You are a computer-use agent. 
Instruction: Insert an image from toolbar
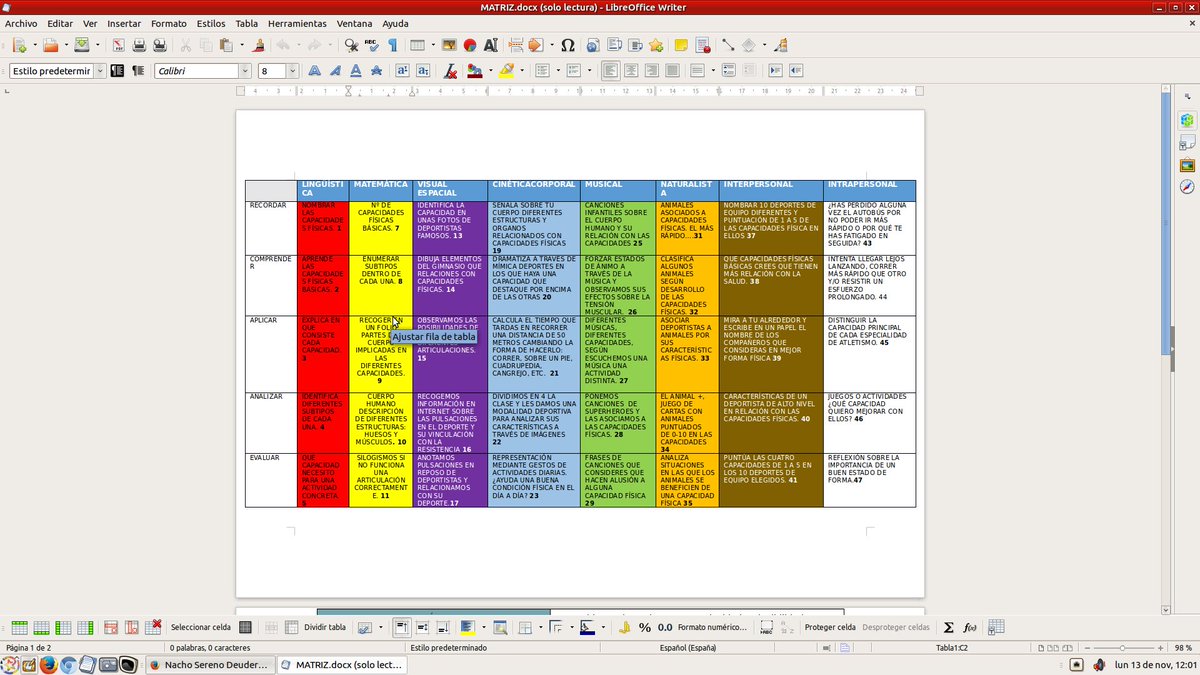click(x=449, y=45)
